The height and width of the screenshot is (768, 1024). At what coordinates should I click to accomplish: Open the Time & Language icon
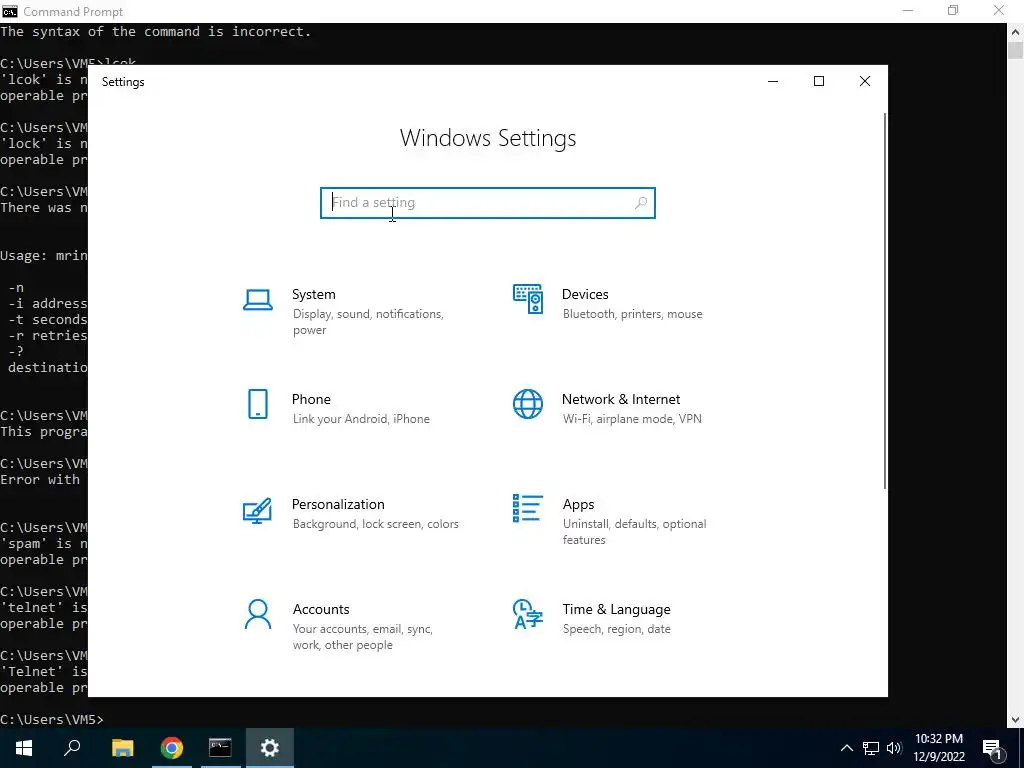[528, 614]
